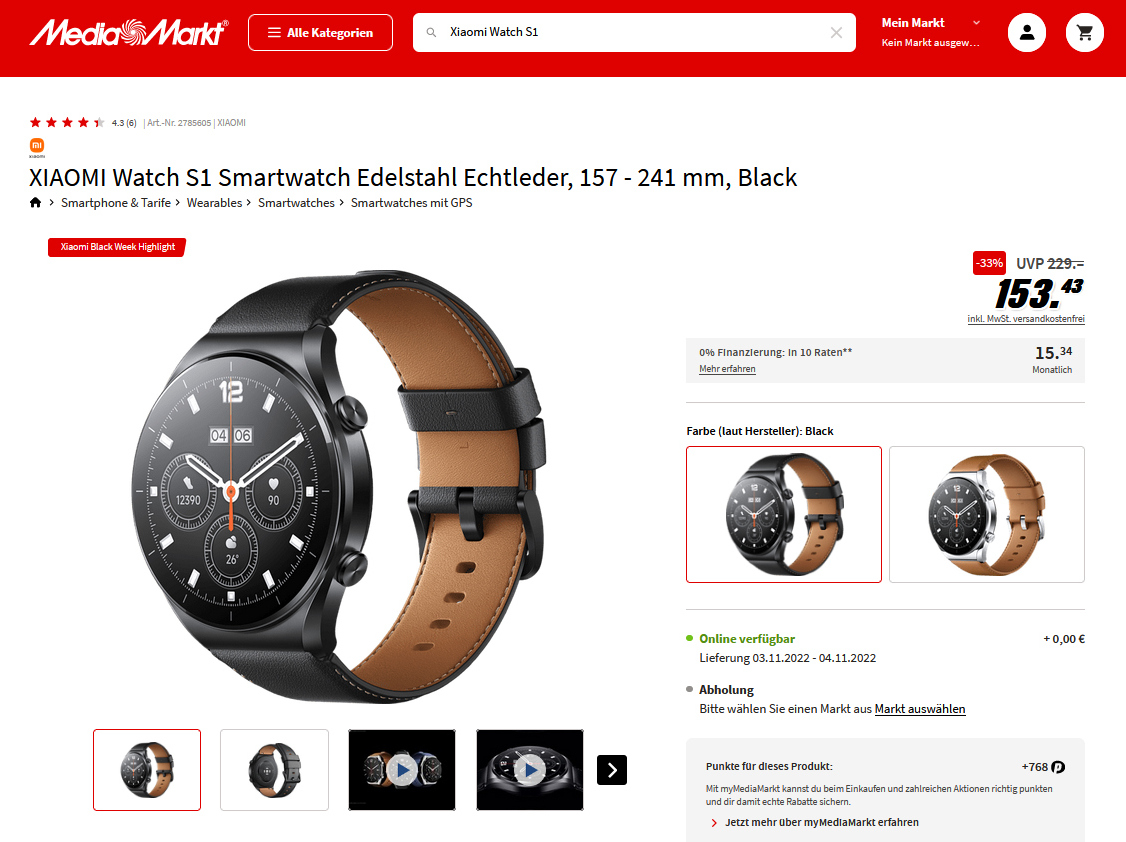The height and width of the screenshot is (842, 1126).
Task: Open Smartwatches mit GPS breadcrumb
Action: click(x=411, y=203)
